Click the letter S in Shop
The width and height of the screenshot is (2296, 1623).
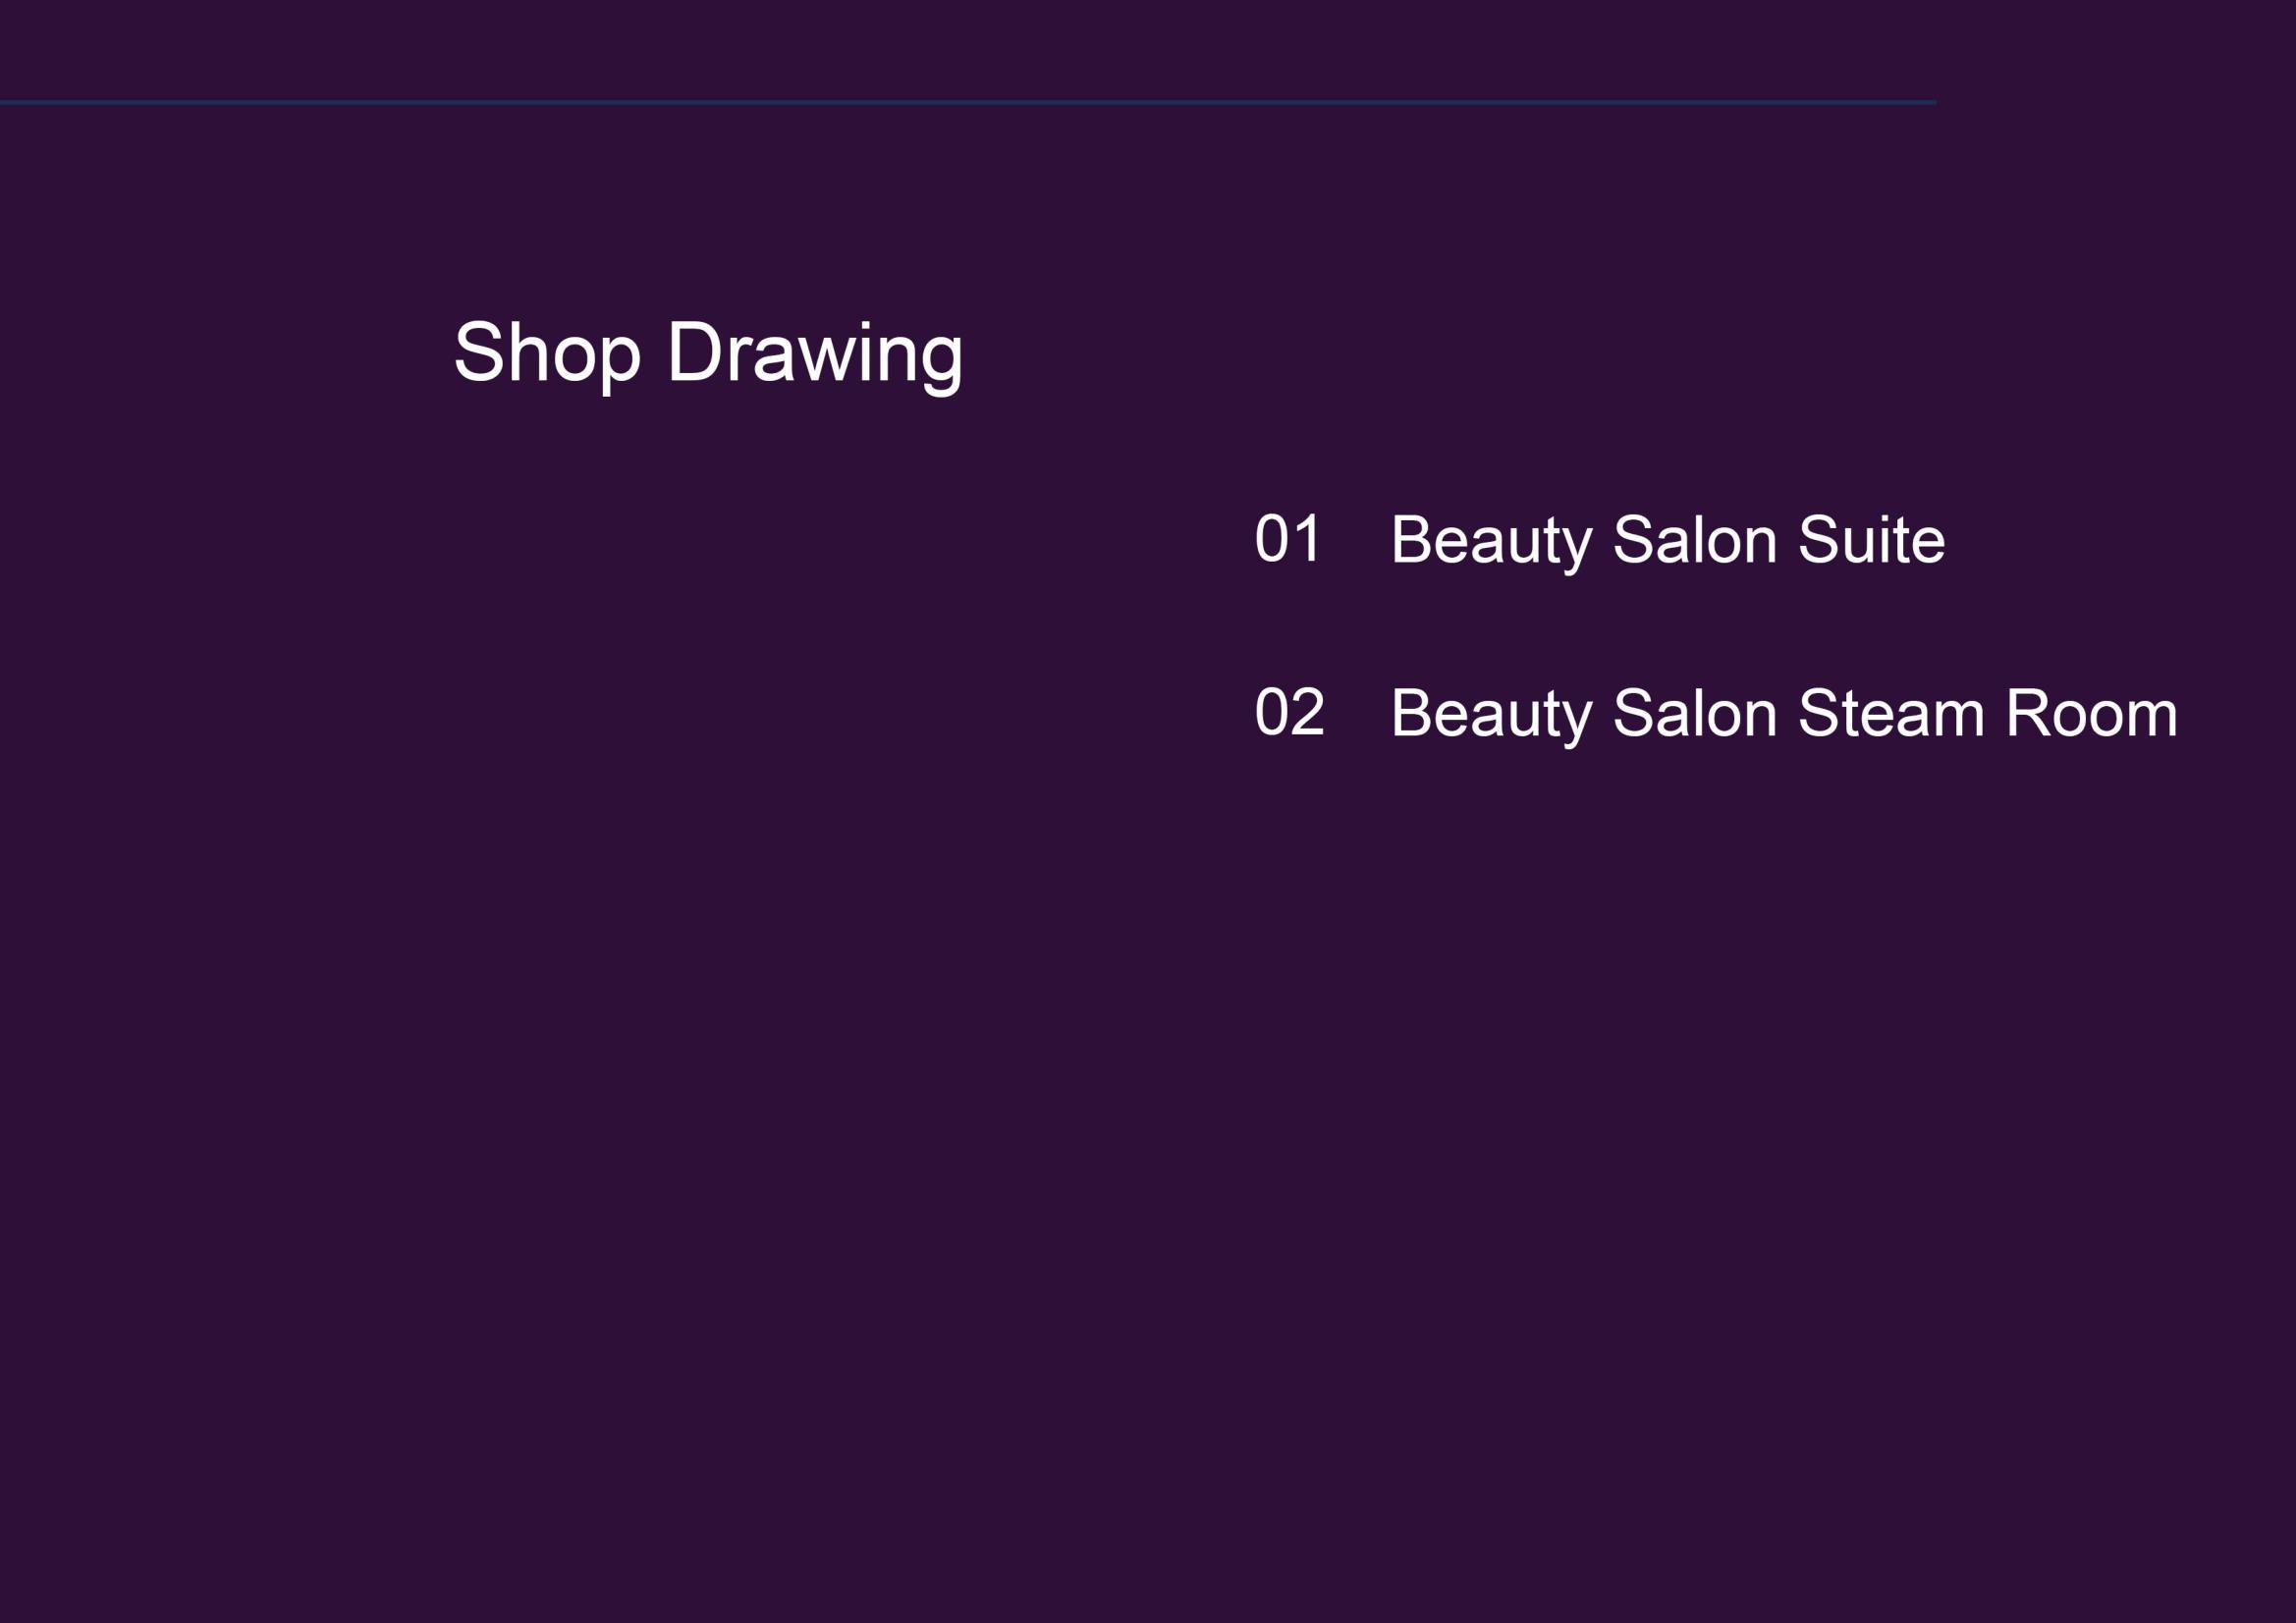[x=479, y=351]
